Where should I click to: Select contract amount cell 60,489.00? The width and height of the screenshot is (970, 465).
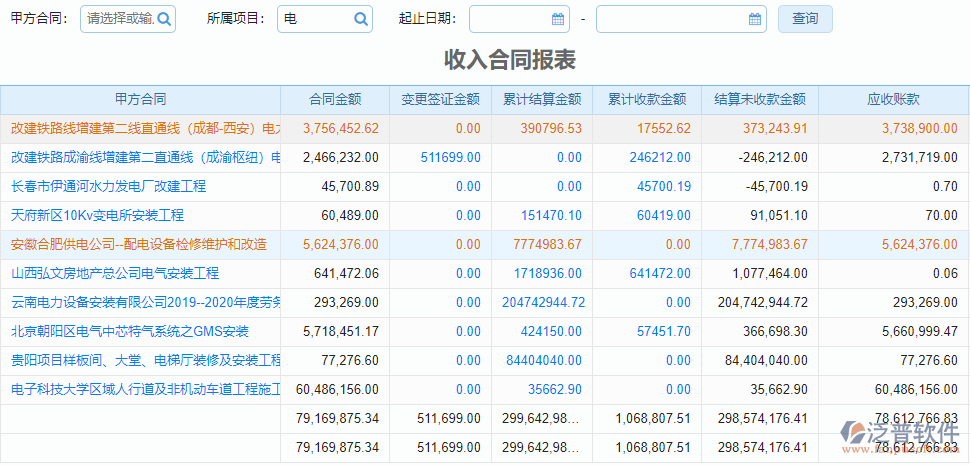350,215
